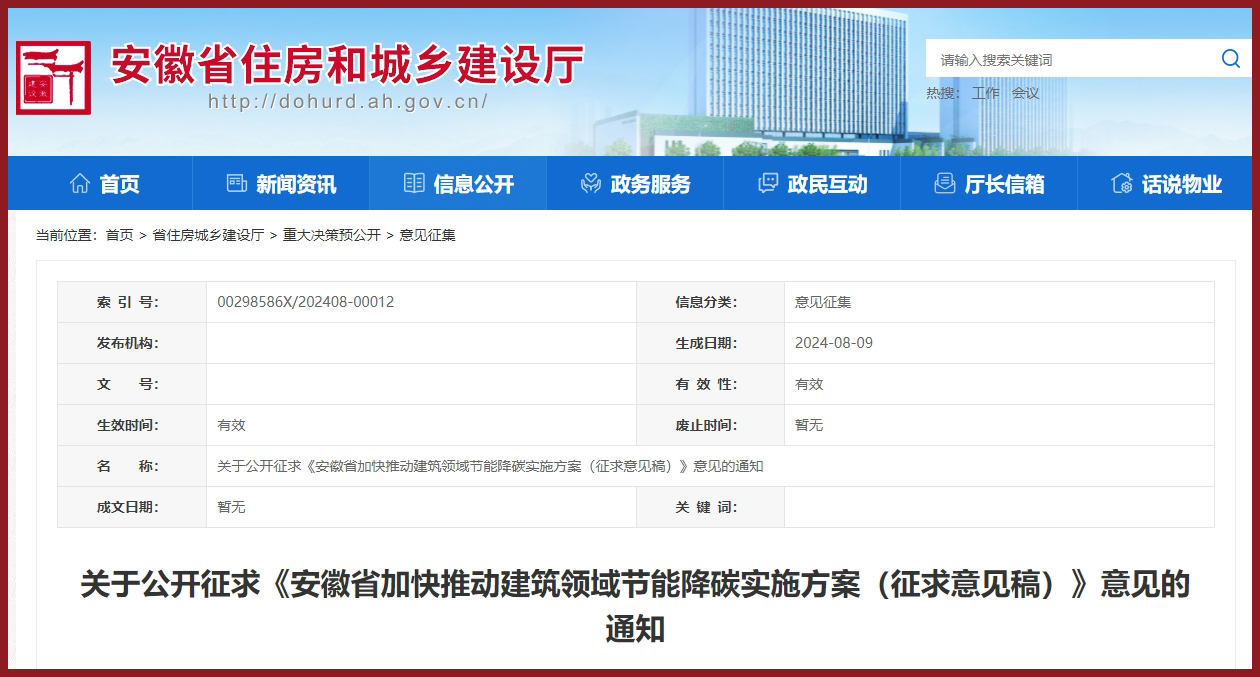Click the 发布机构 label cell
Viewport: 1260px width, 677px height.
coord(132,343)
